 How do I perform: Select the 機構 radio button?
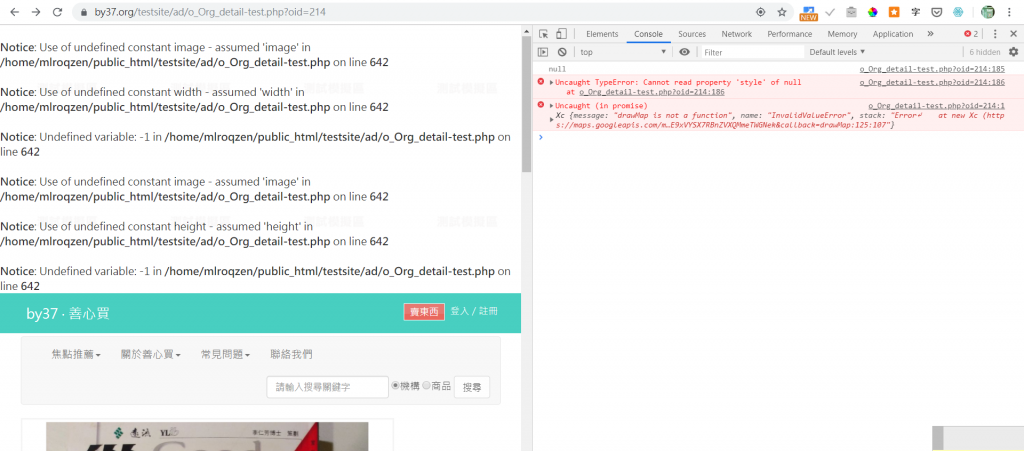point(394,385)
